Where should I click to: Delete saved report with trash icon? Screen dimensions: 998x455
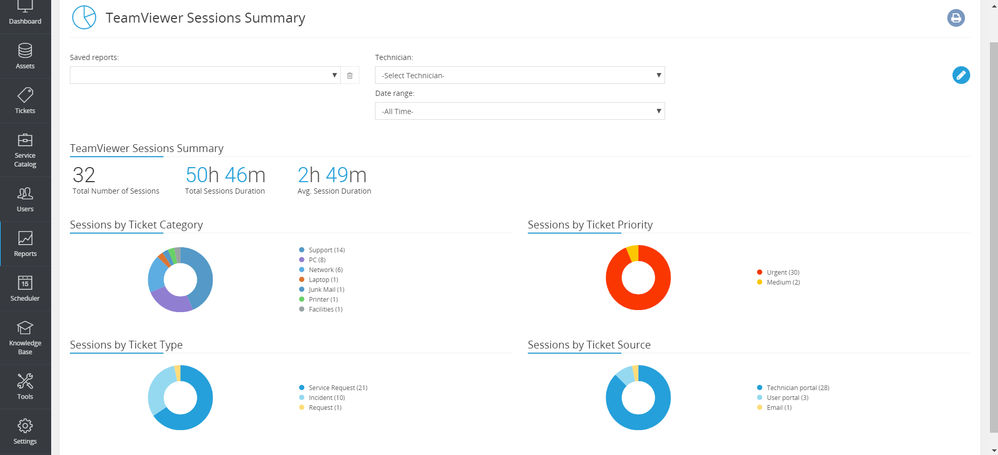pos(349,76)
